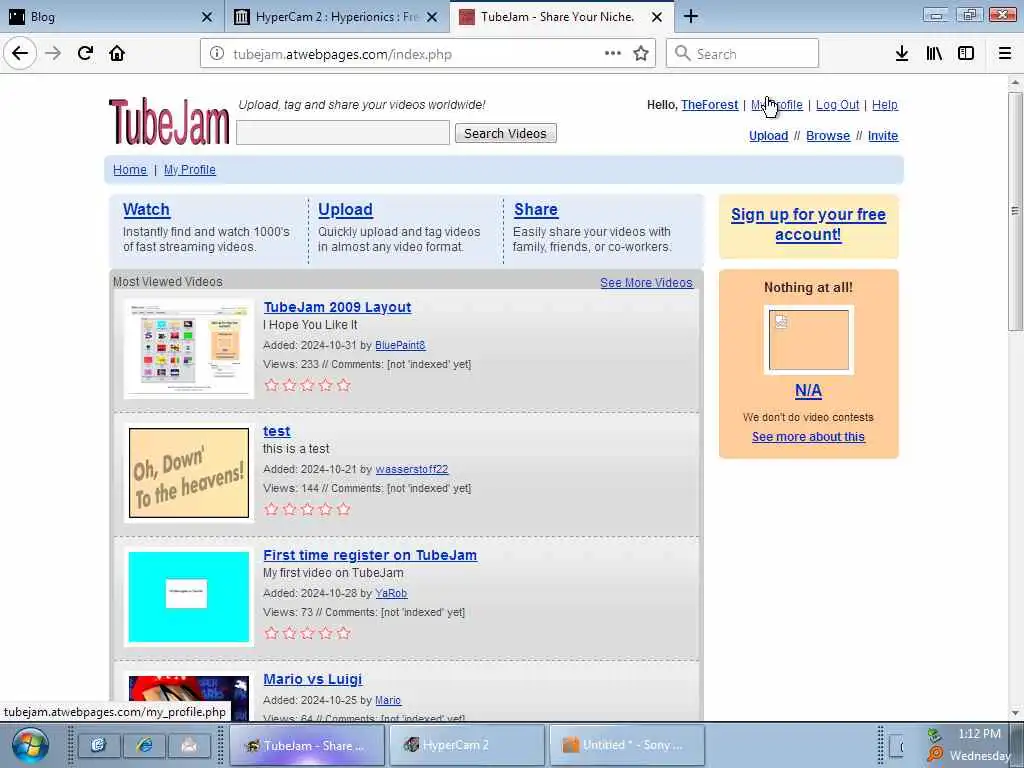The width and height of the screenshot is (1024, 768).
Task: Click the TubeJam taskbar button
Action: click(307, 745)
